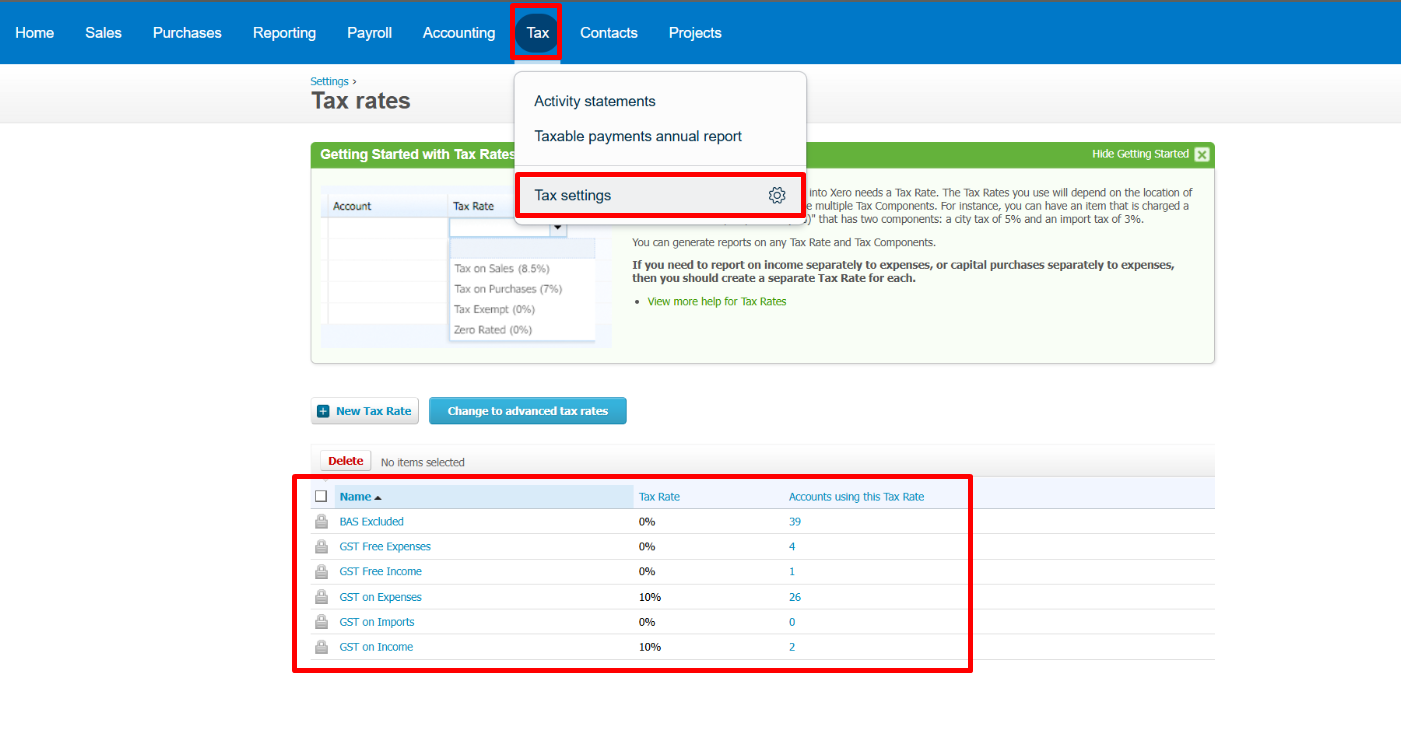Sort the table by Name column

(355, 497)
